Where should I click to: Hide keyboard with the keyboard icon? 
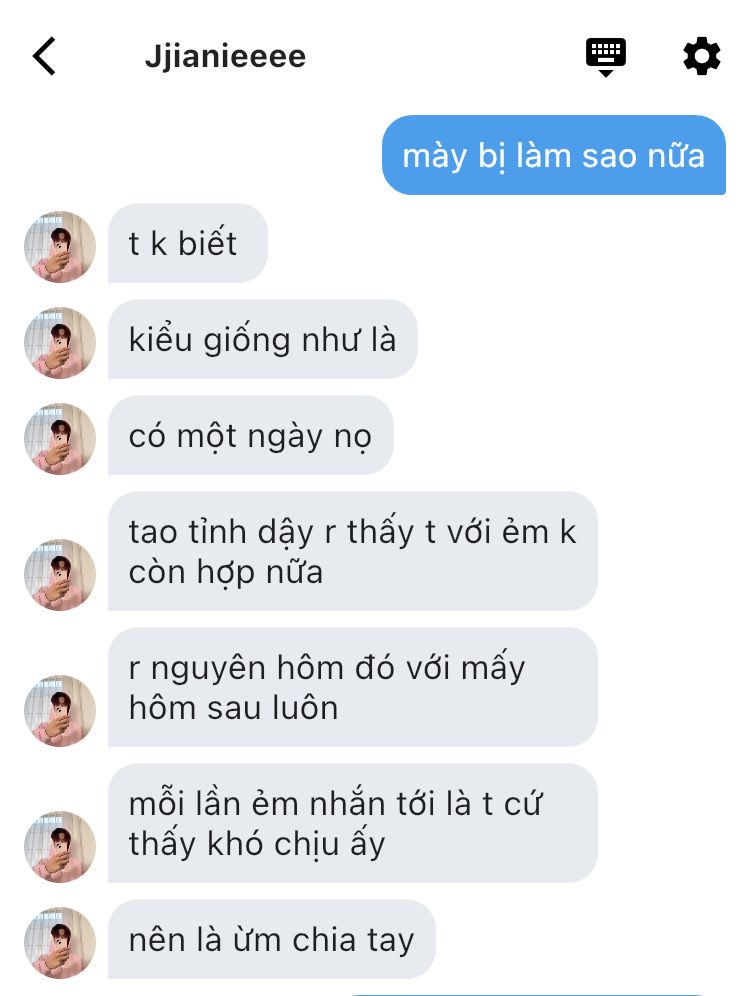tap(606, 57)
